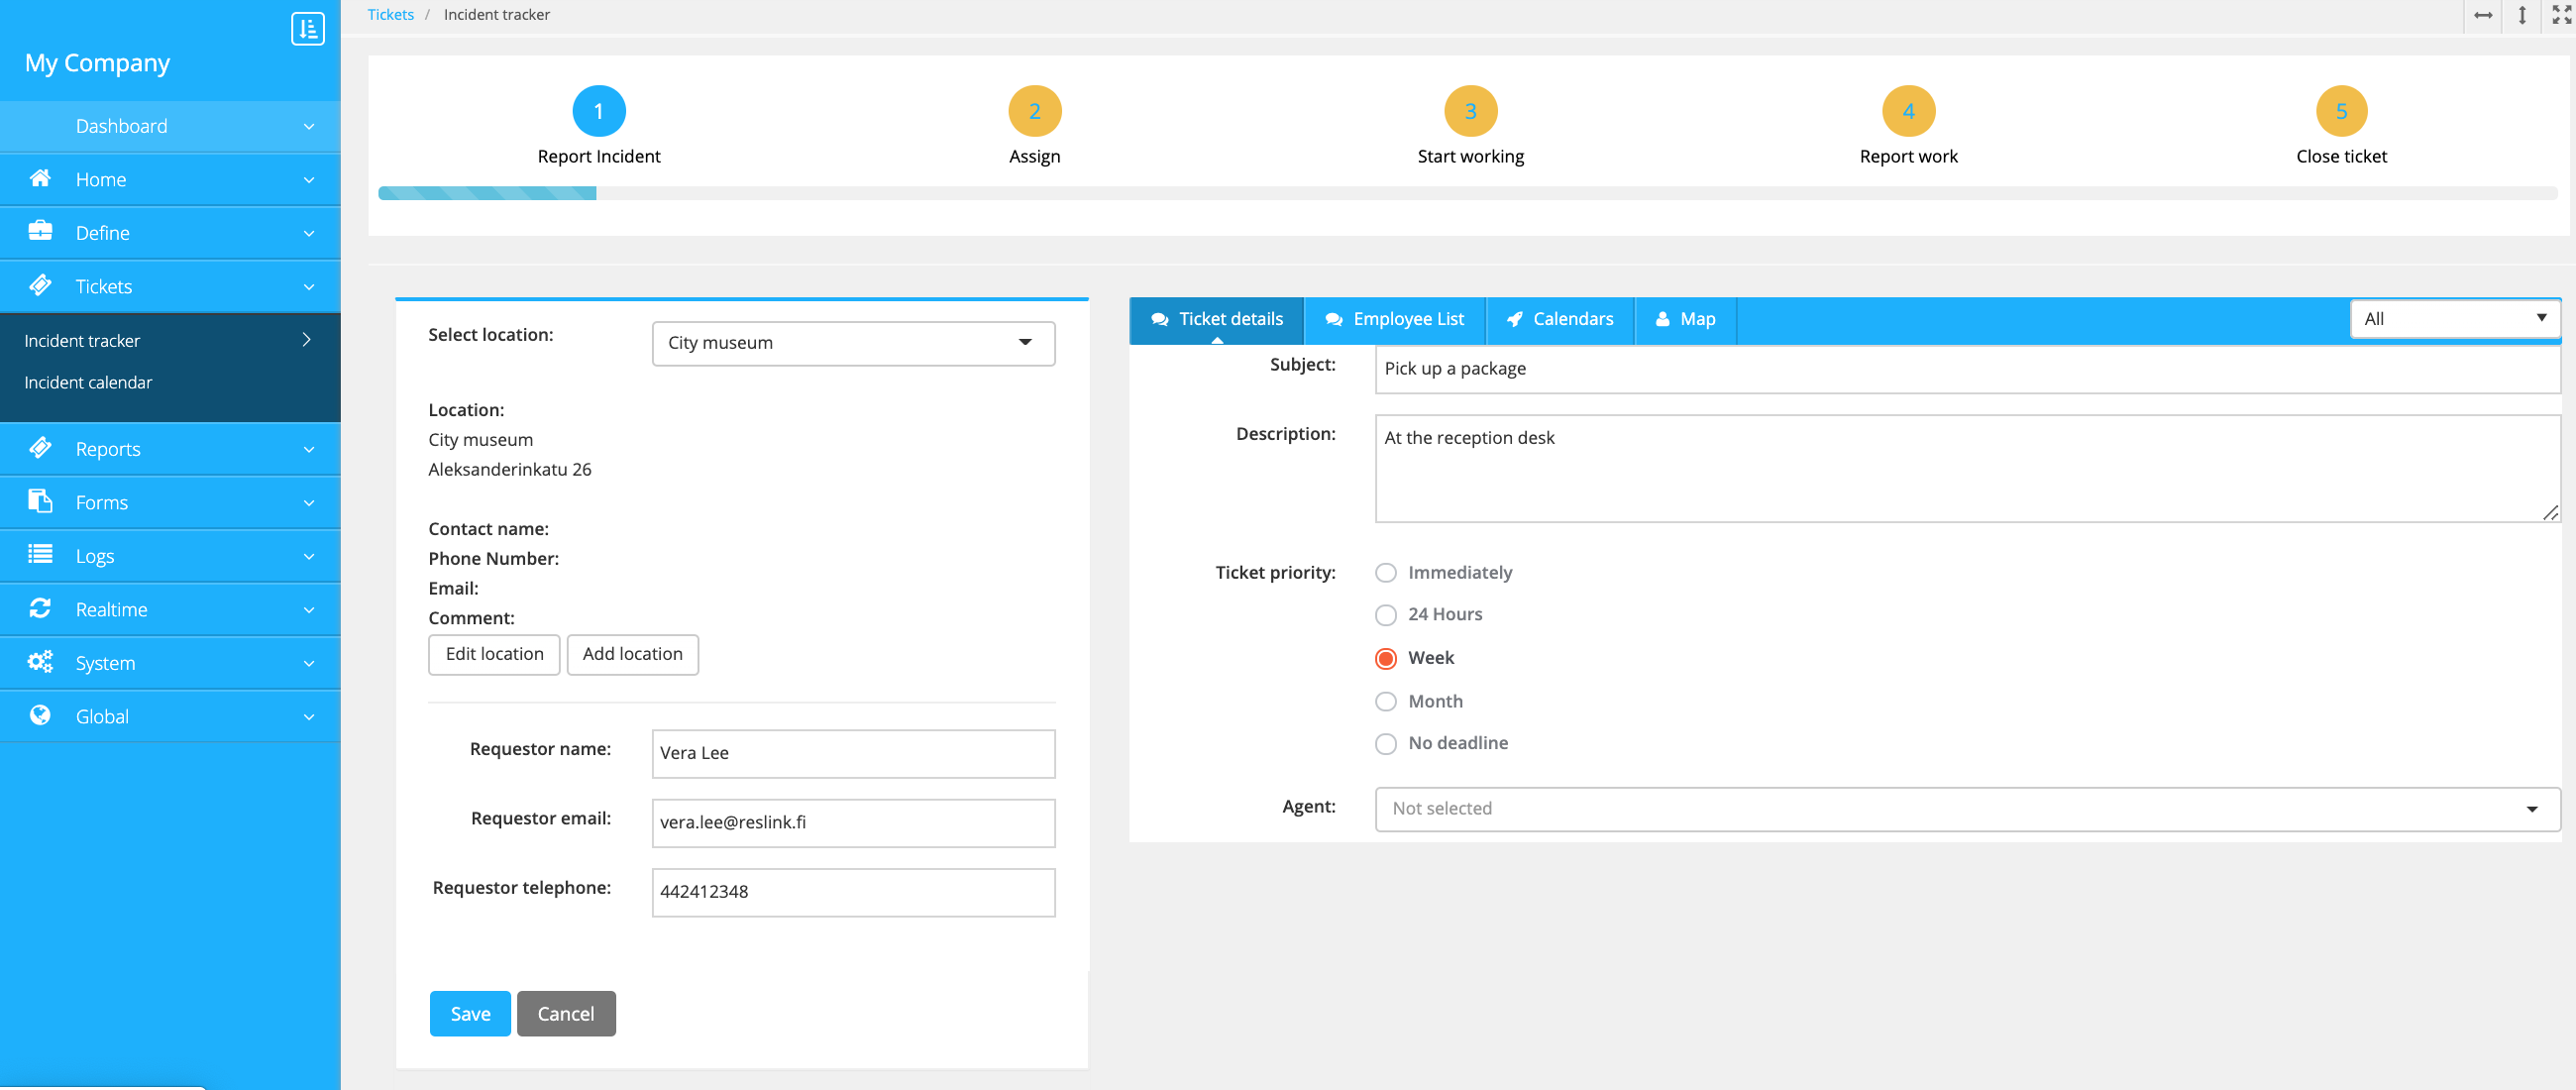Click the Realtime refresh icon
The height and width of the screenshot is (1090, 2576).
(40, 609)
